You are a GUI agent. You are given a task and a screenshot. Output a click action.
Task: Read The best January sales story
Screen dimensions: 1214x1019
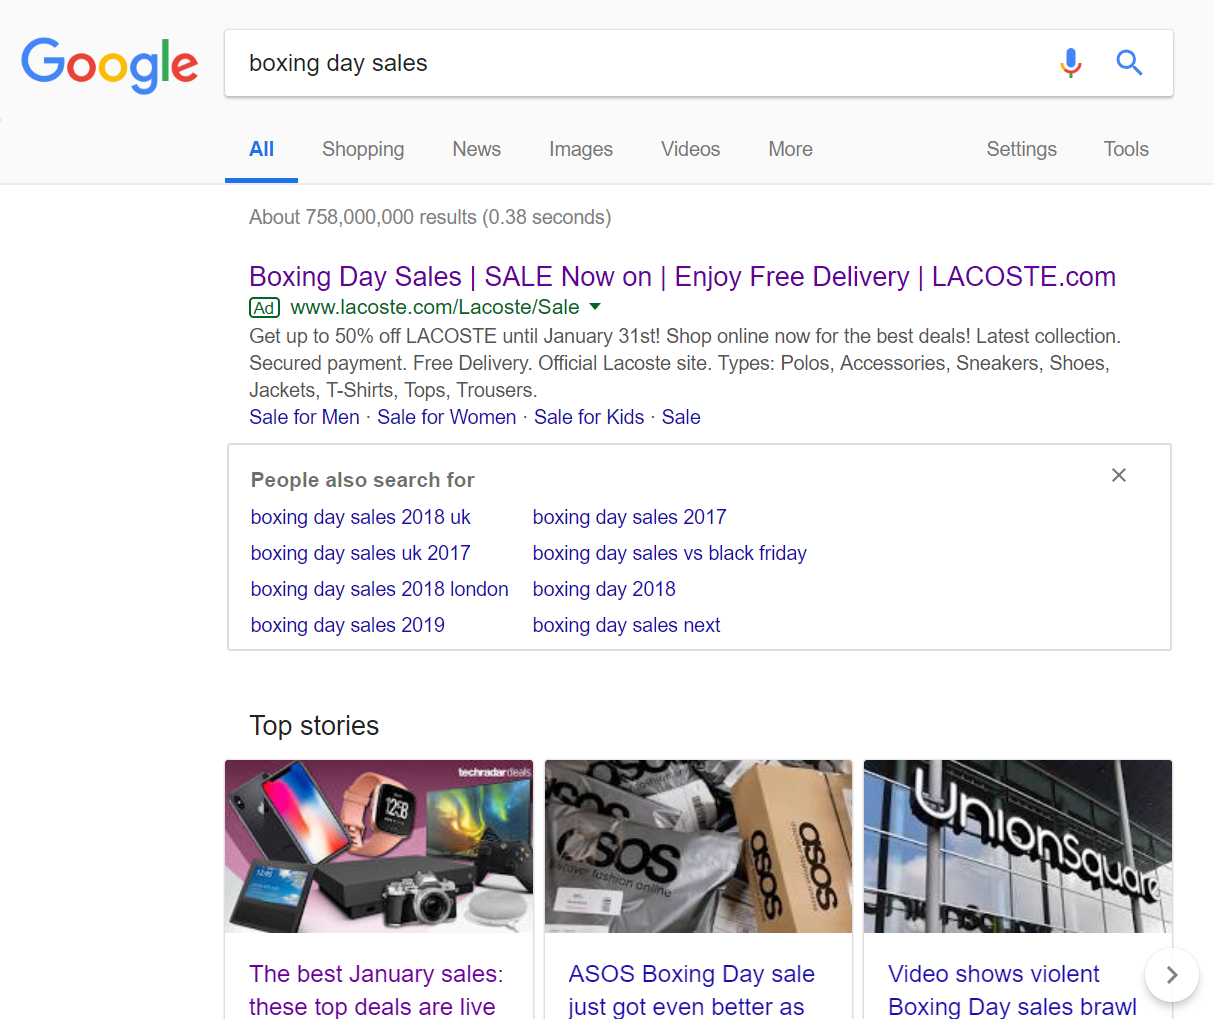[x=376, y=989]
